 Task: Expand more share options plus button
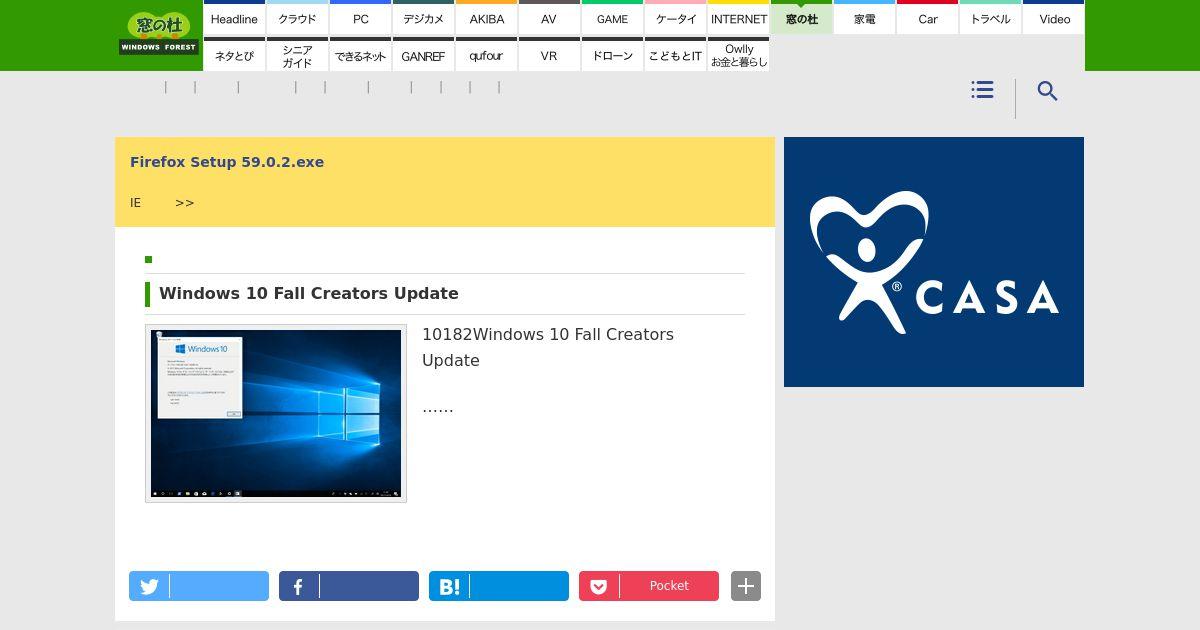pyautogui.click(x=746, y=586)
